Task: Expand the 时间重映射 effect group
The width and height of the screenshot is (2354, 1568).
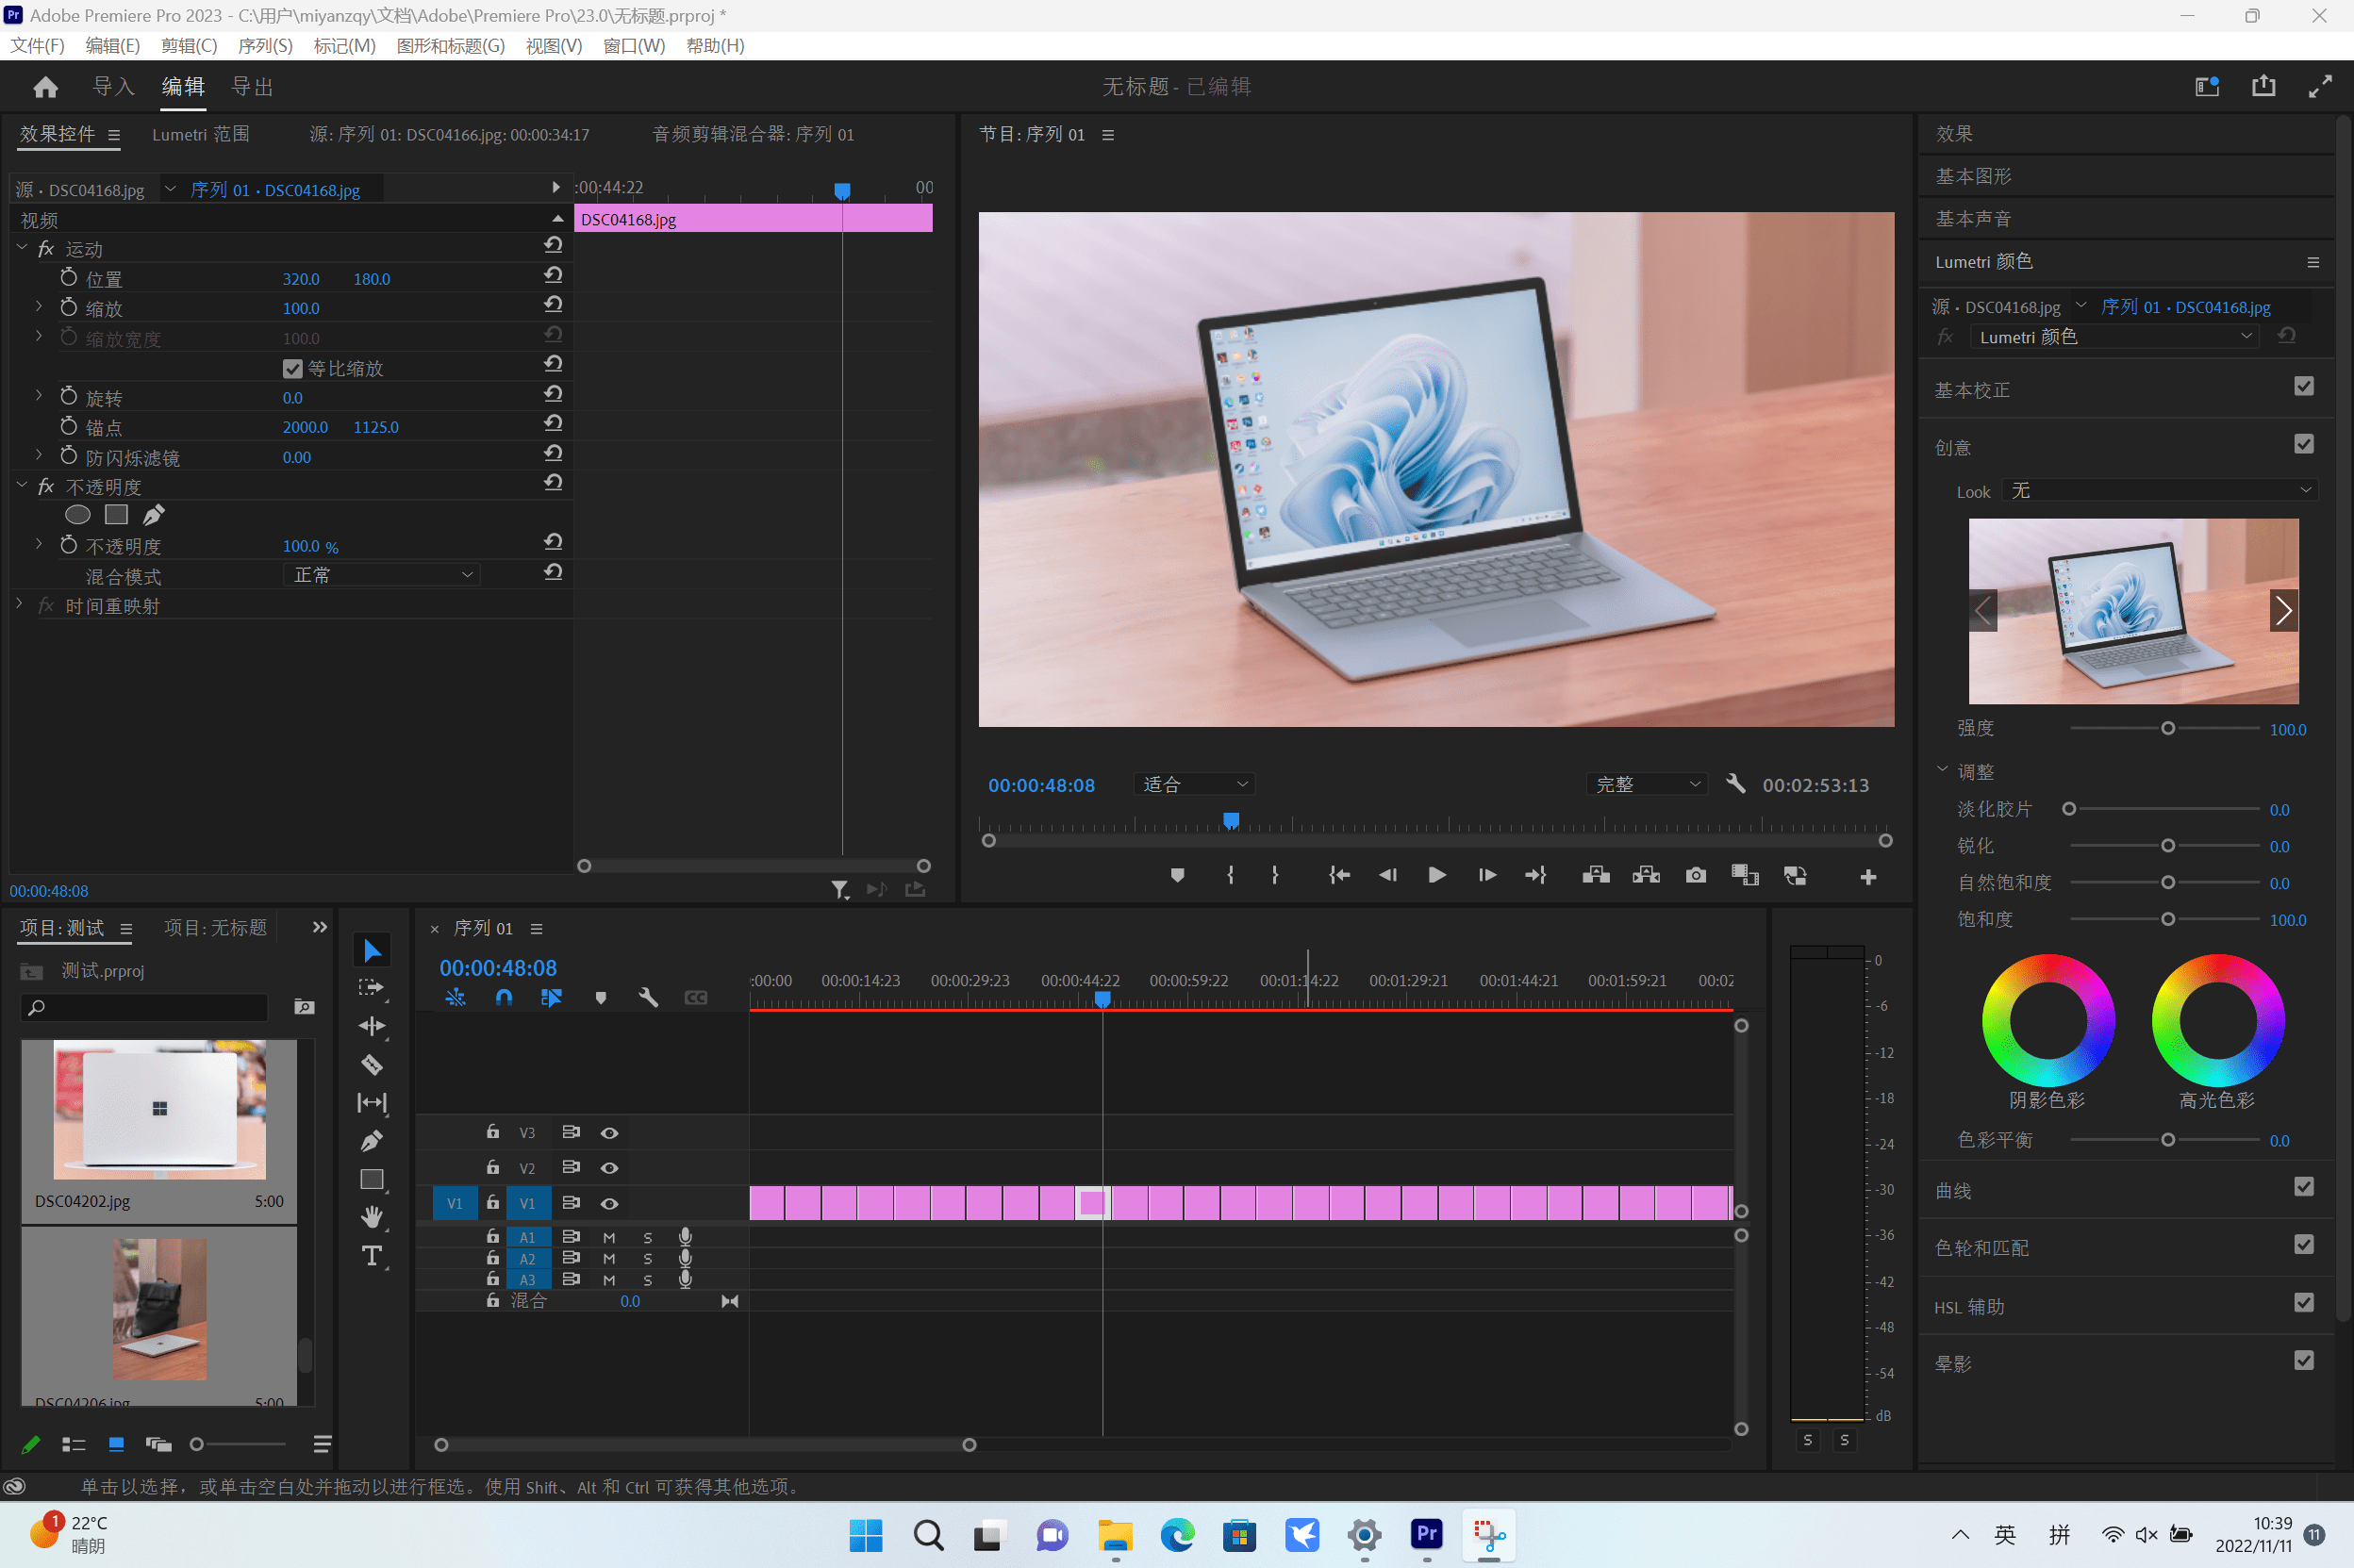Action: [x=19, y=605]
